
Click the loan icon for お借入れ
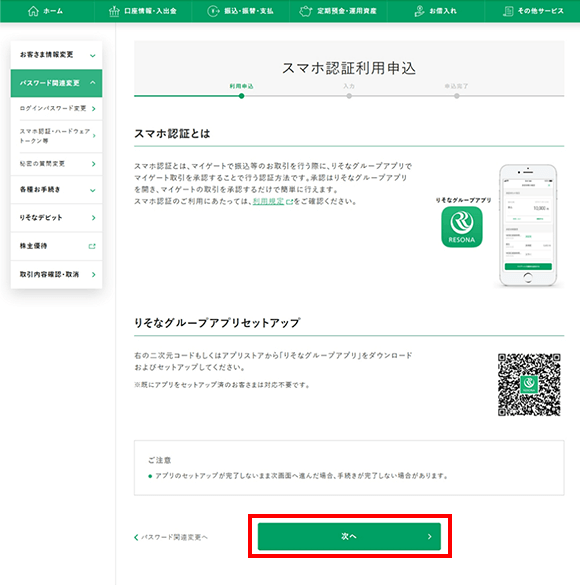click(x=419, y=11)
